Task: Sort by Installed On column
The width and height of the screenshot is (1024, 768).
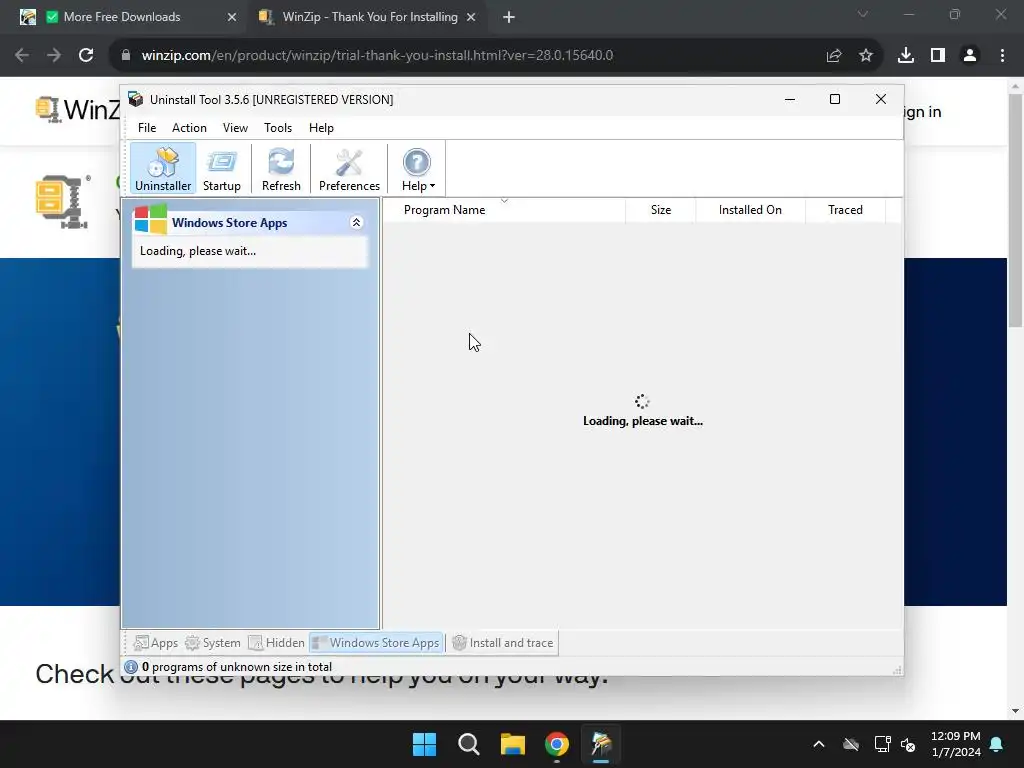Action: point(750,210)
